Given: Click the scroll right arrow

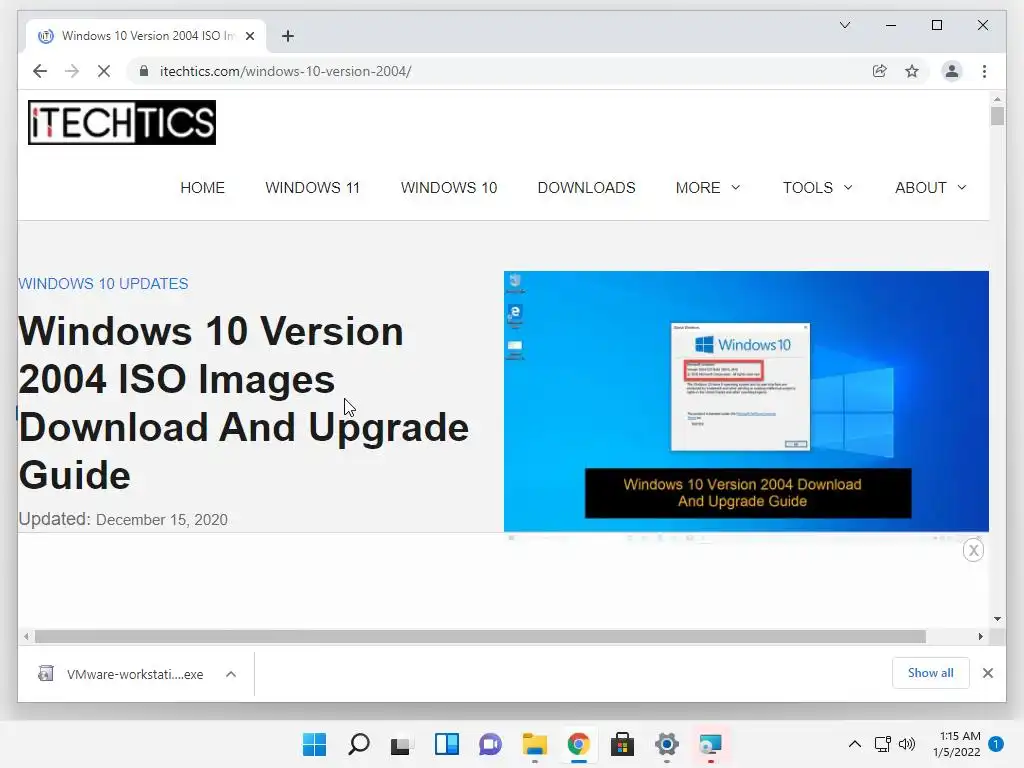Looking at the screenshot, I should [980, 636].
